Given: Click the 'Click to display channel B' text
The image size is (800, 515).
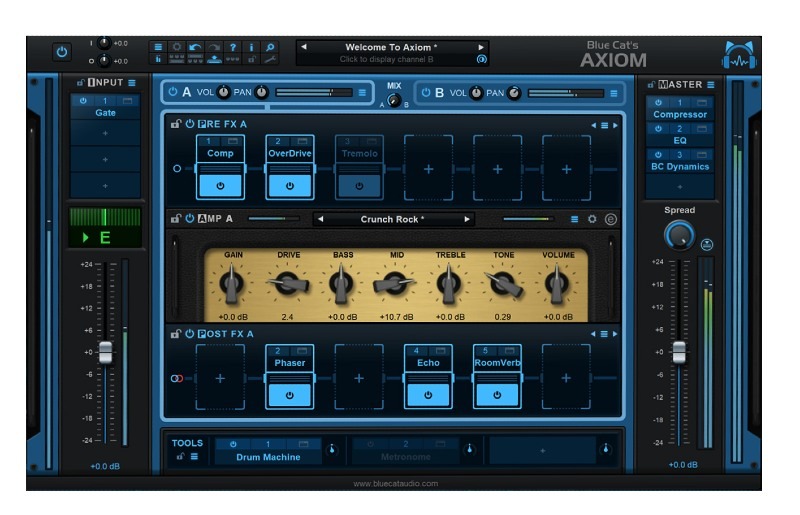Looking at the screenshot, I should tap(386, 59).
